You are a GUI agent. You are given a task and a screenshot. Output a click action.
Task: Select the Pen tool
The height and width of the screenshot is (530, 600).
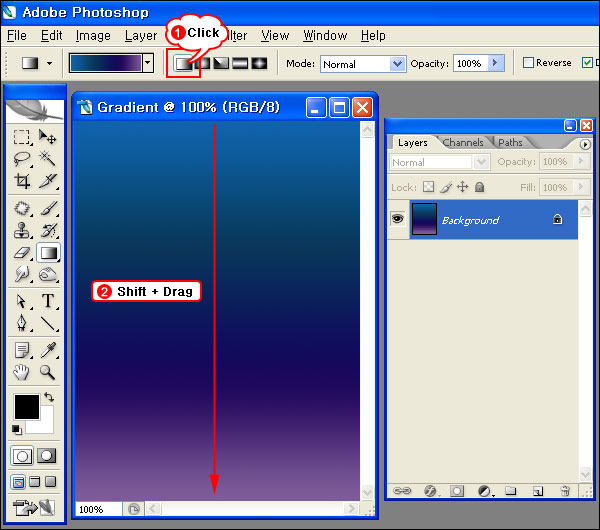(22, 323)
